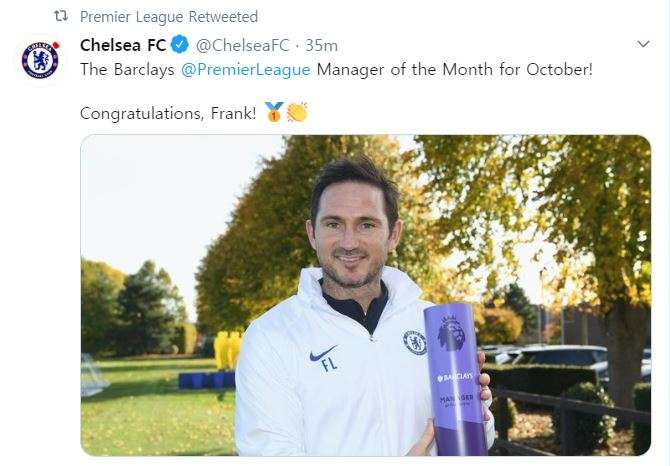
Task: Click the Barclays label on the trophy
Action: [457, 379]
